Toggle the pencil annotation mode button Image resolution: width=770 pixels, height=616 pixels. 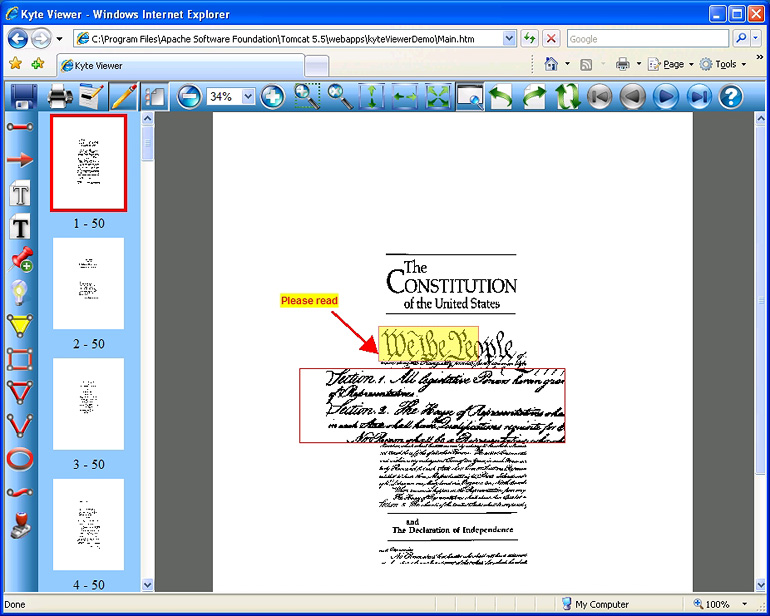click(x=124, y=96)
